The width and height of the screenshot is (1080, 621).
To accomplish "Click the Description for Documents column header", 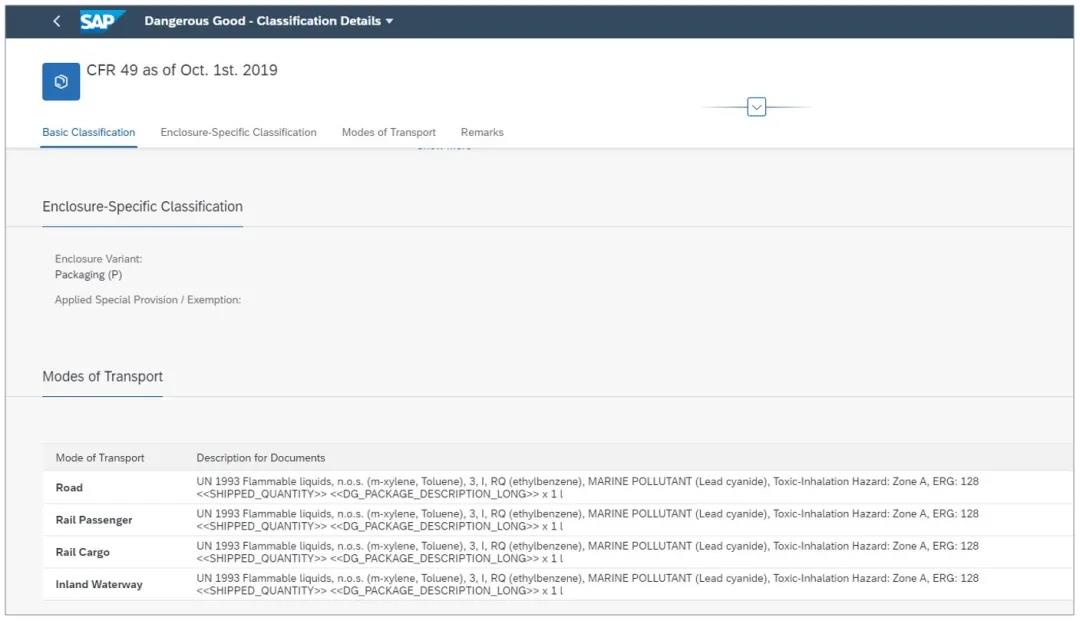I will (259, 457).
